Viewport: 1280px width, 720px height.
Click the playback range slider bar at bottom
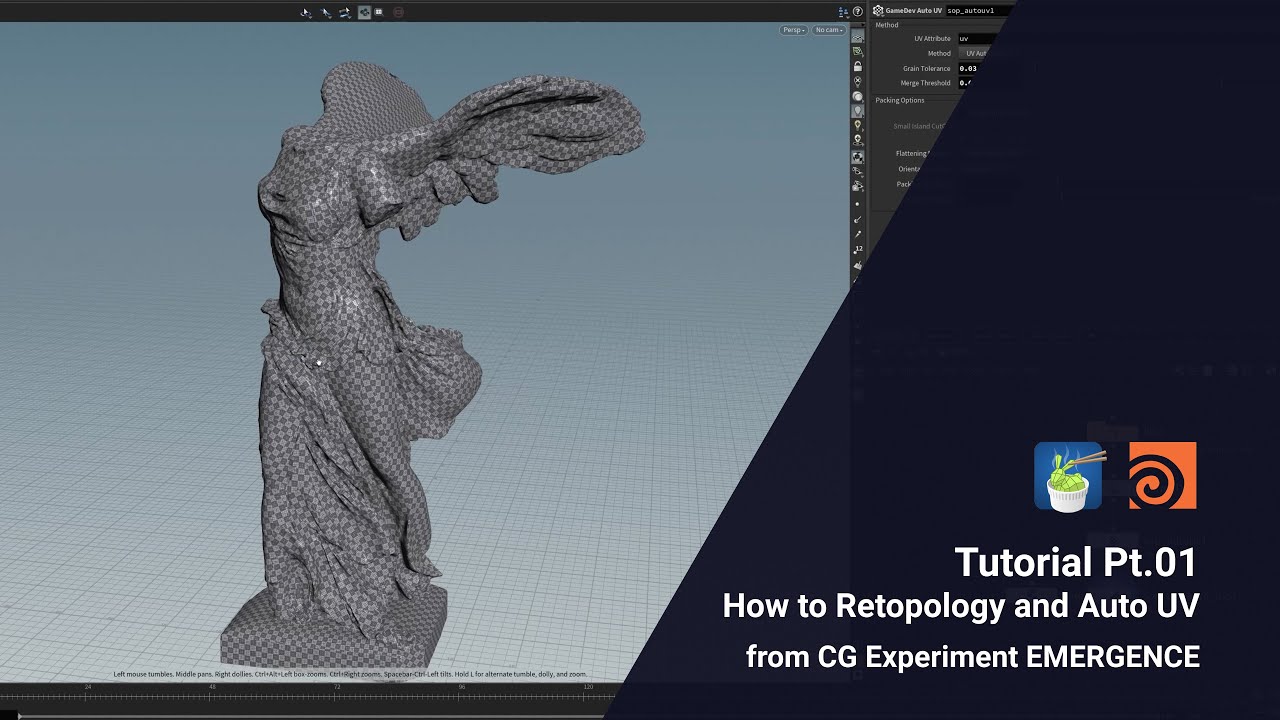(310, 715)
